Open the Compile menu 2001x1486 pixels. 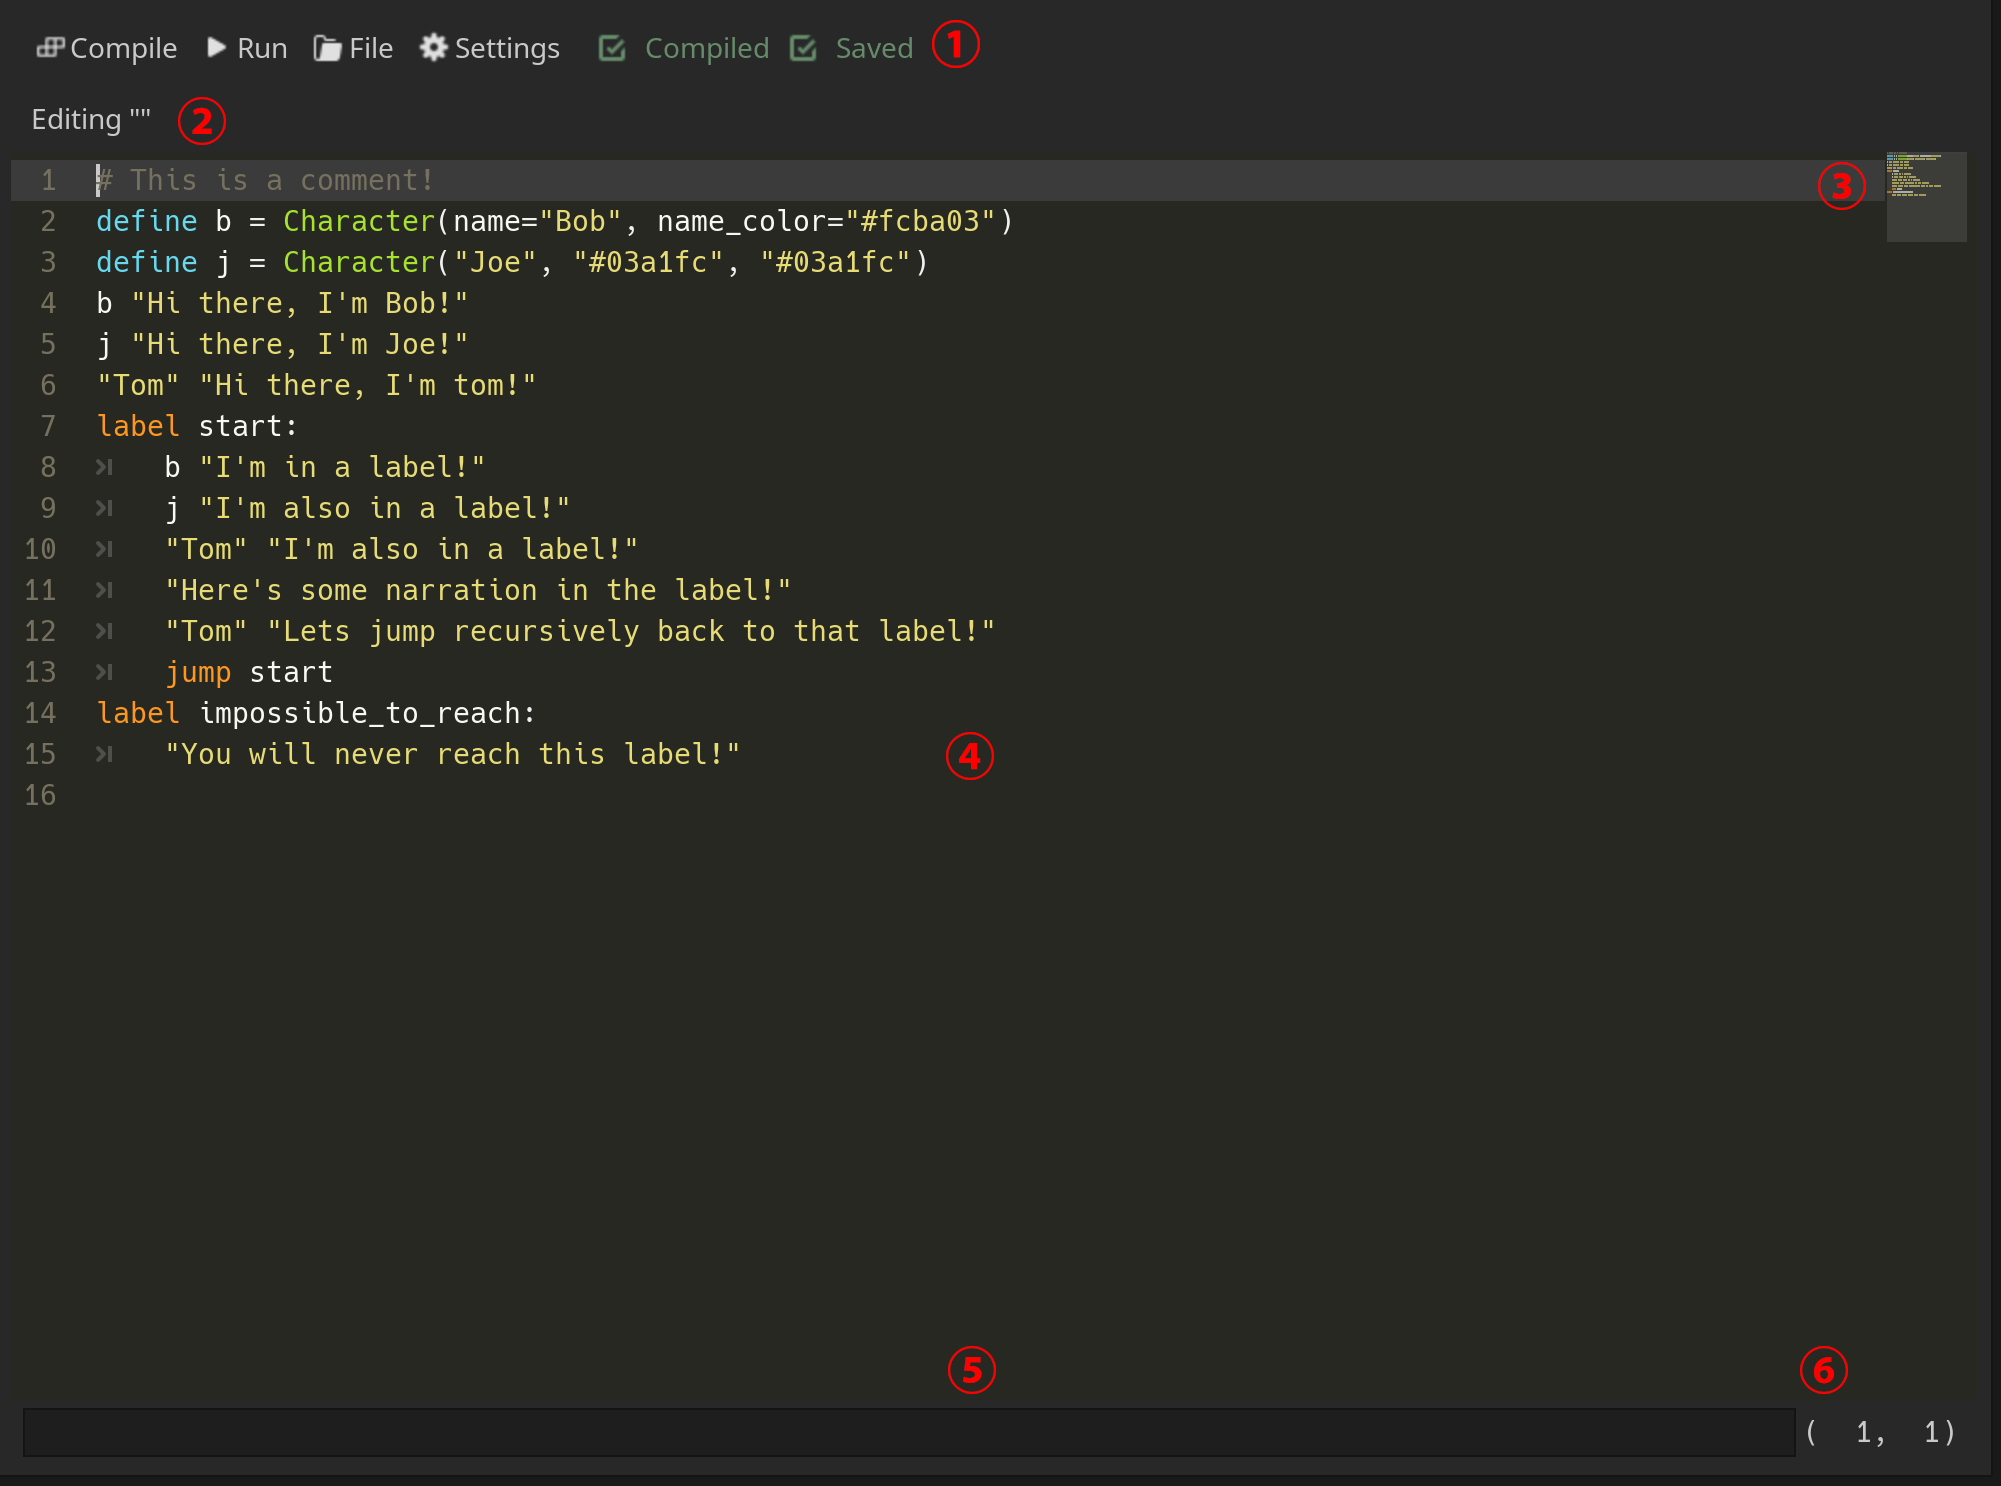pyautogui.click(x=107, y=48)
